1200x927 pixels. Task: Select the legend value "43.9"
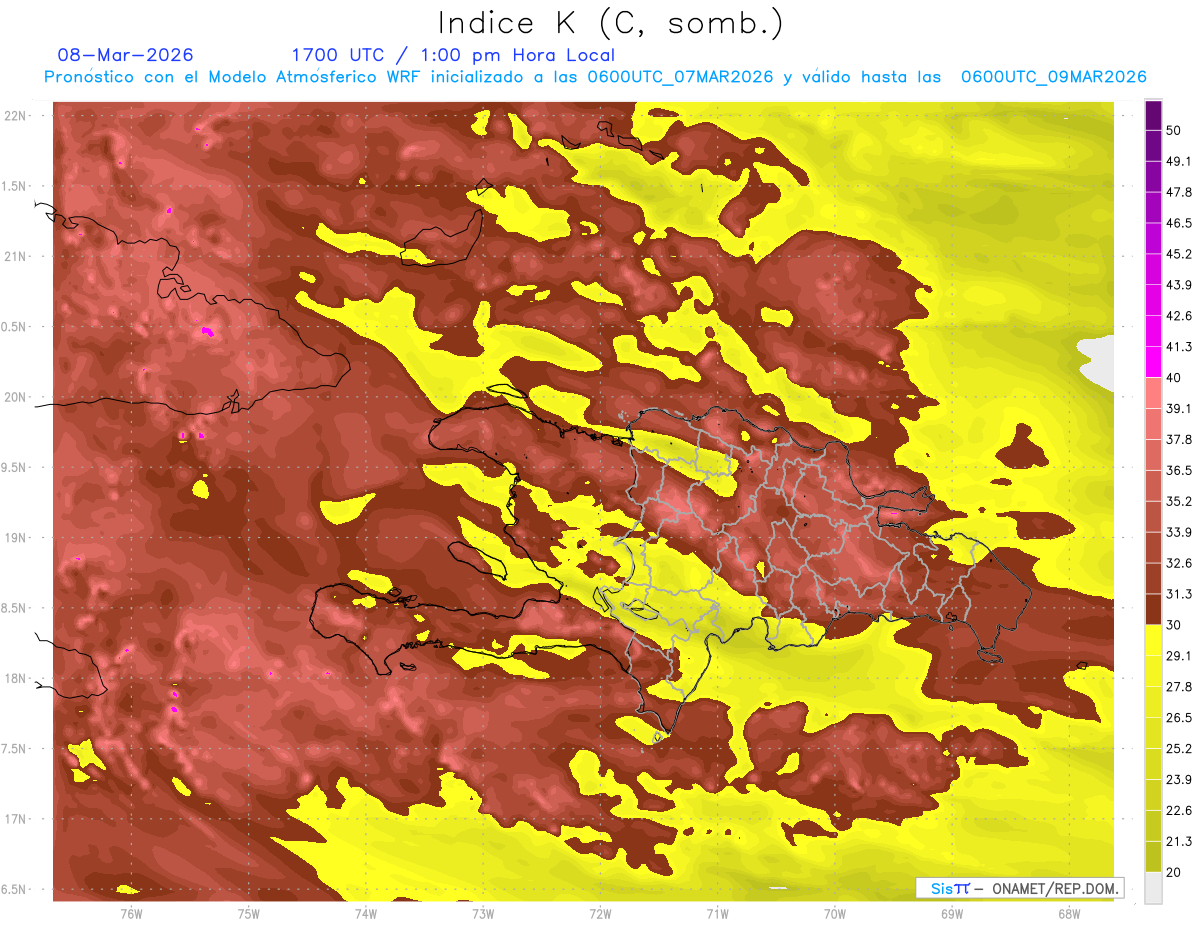coord(1179,285)
